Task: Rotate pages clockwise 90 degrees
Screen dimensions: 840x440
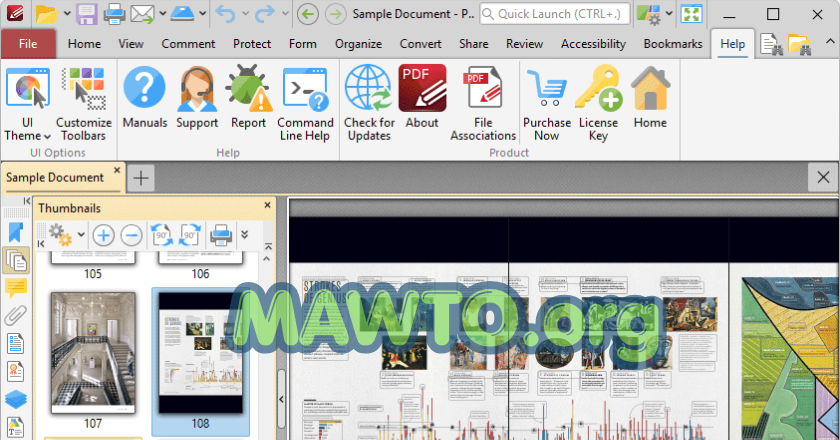Action: [190, 235]
